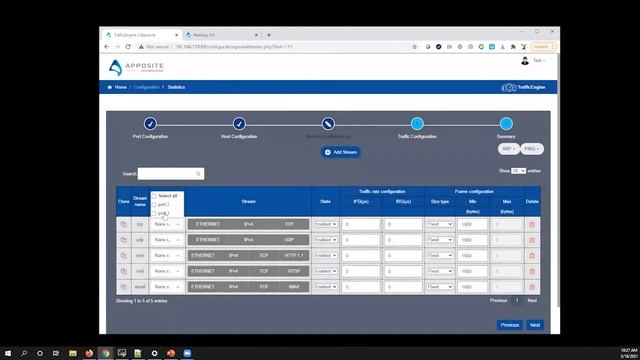Open Size type dropdown in first row

coord(440,224)
